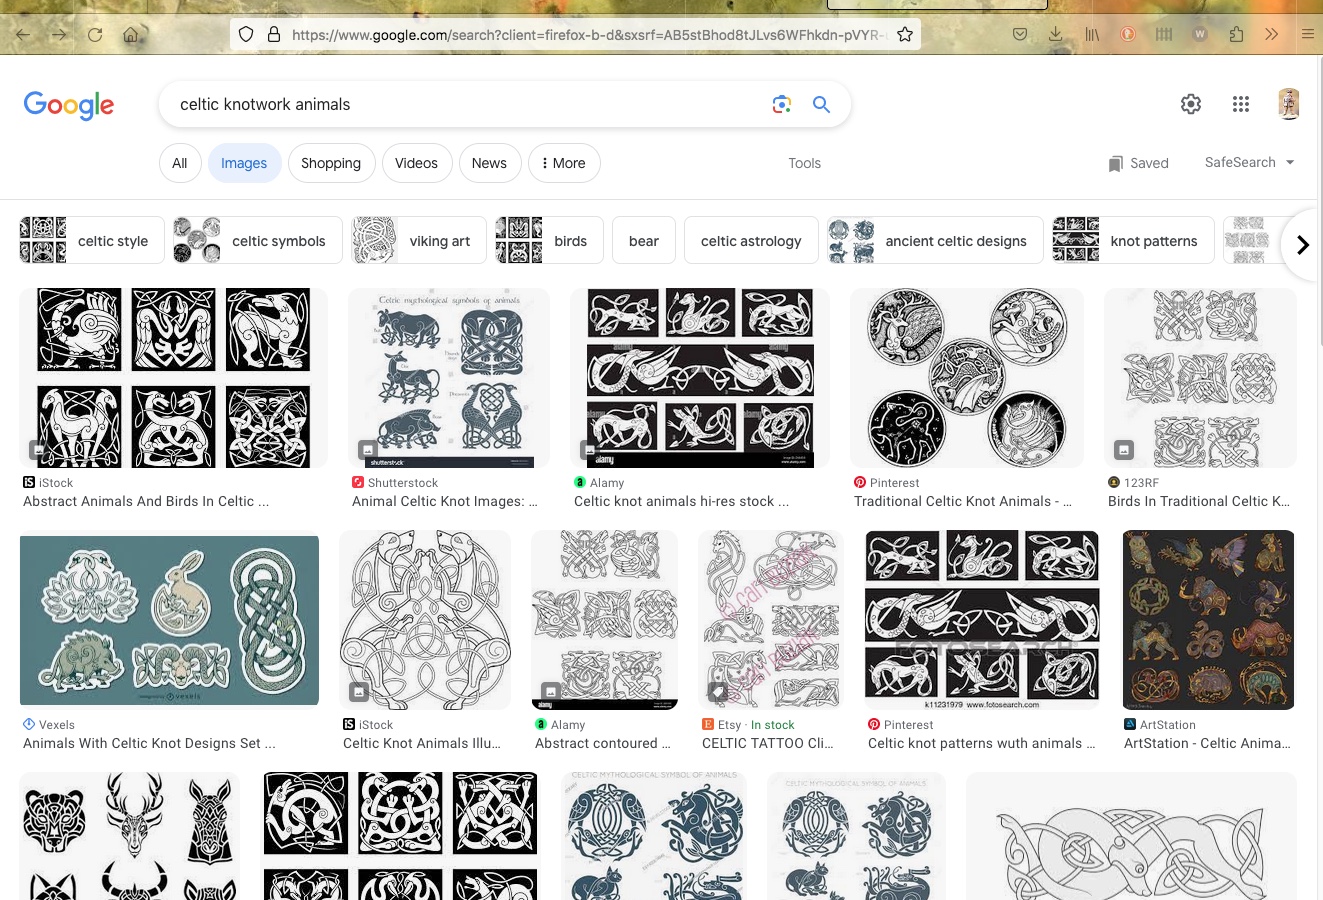
Task: View Saved items collection
Action: 1138,163
